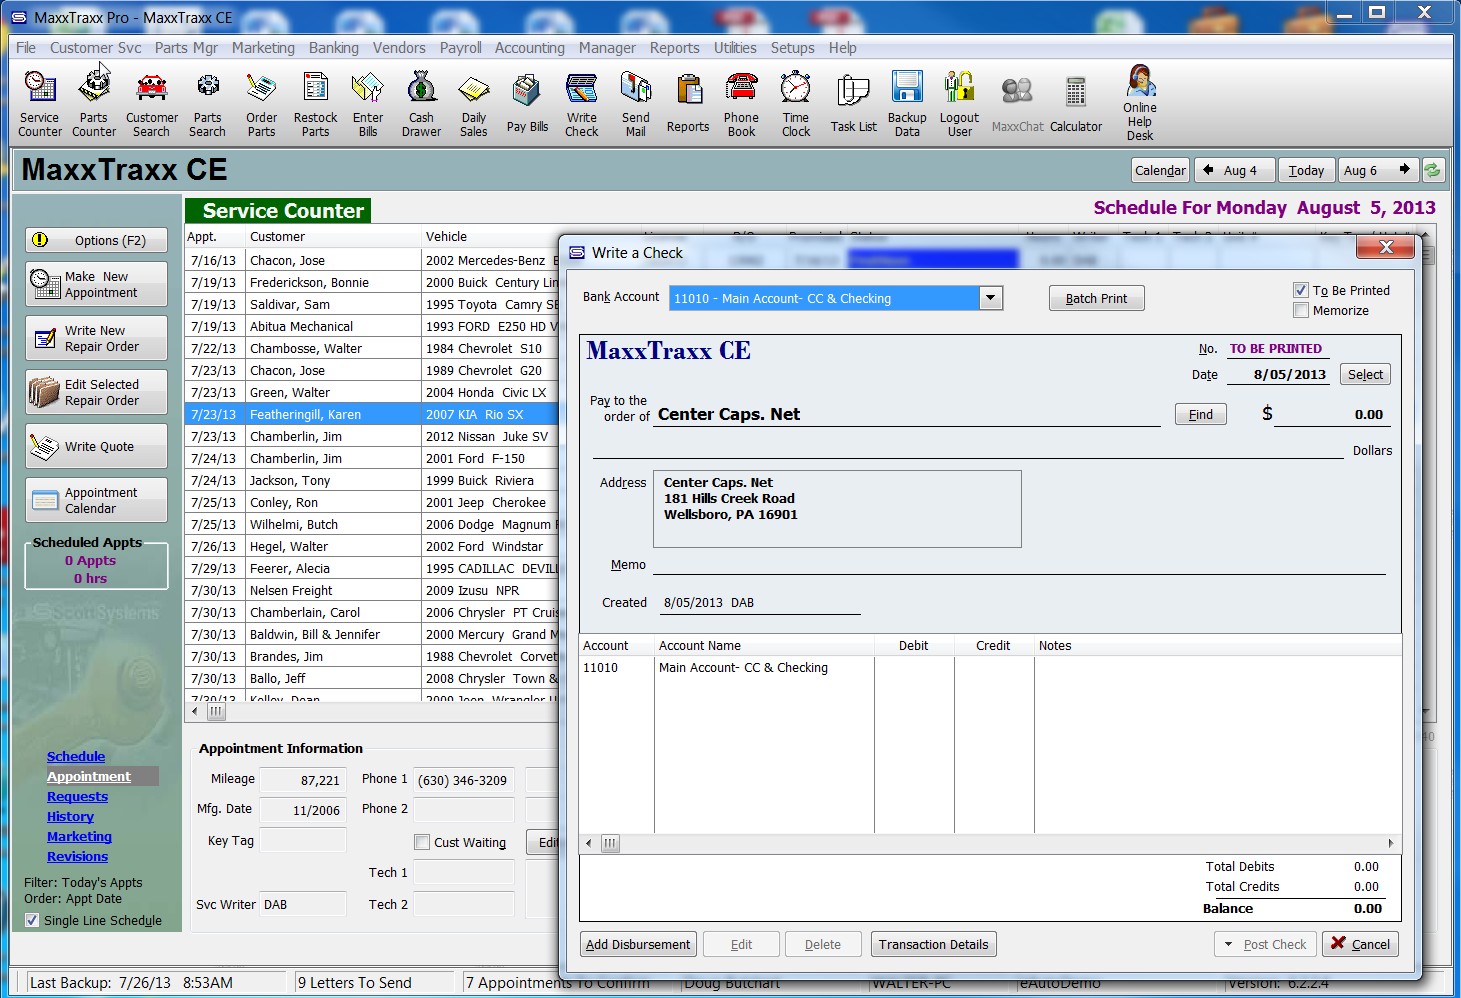Screen dimensions: 1461x998
Task: Enable the Memorize checkbox
Action: click(x=1301, y=310)
